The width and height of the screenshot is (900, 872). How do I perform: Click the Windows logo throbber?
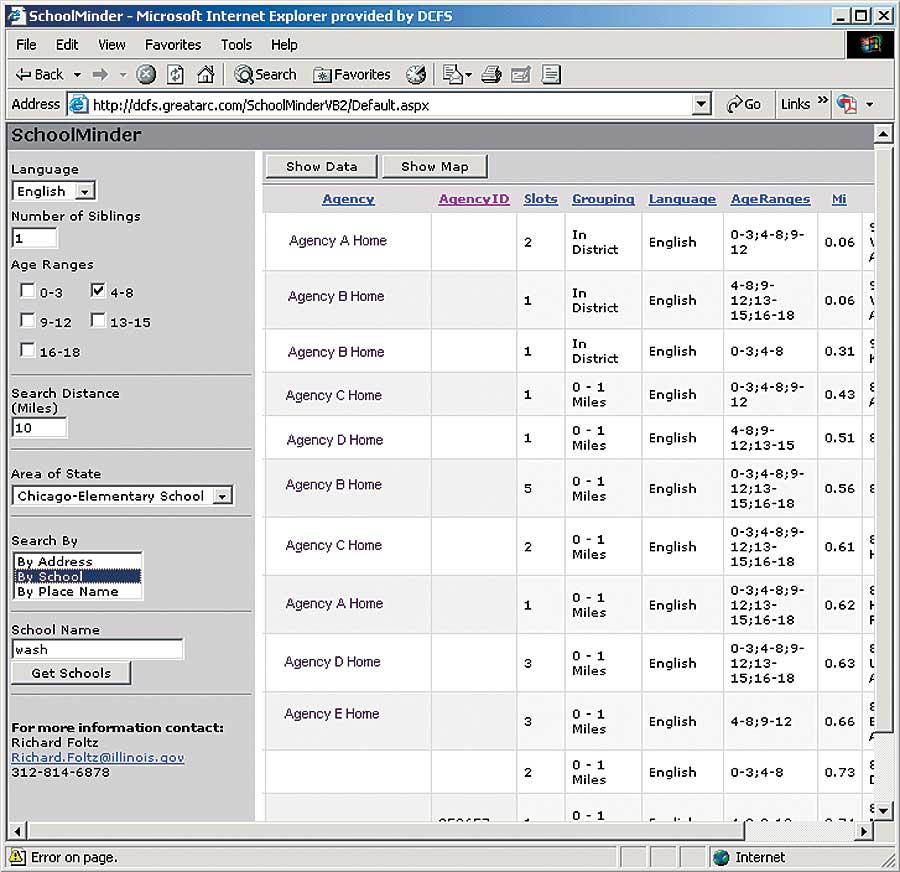tap(870, 45)
